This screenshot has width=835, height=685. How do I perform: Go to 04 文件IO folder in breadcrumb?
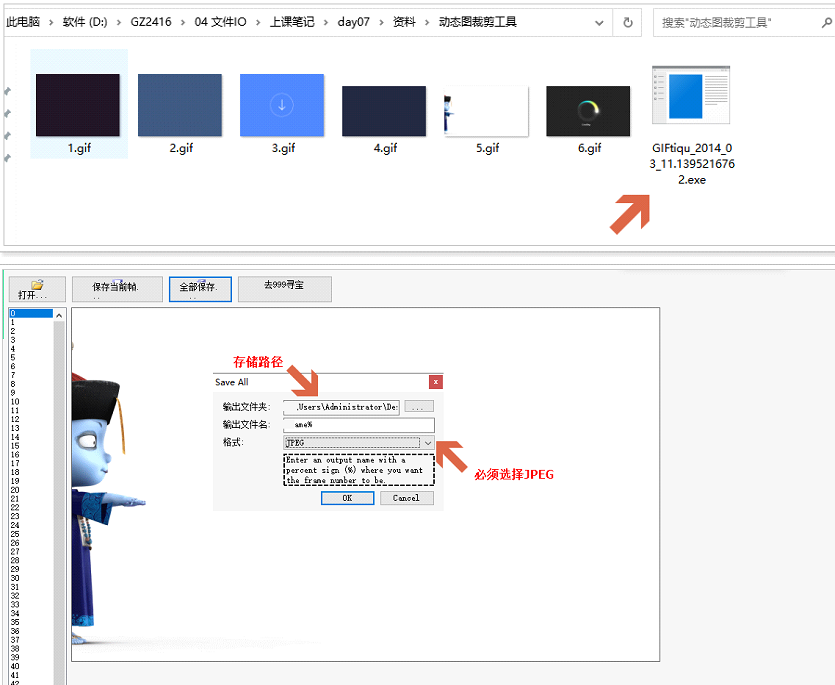click(220, 22)
